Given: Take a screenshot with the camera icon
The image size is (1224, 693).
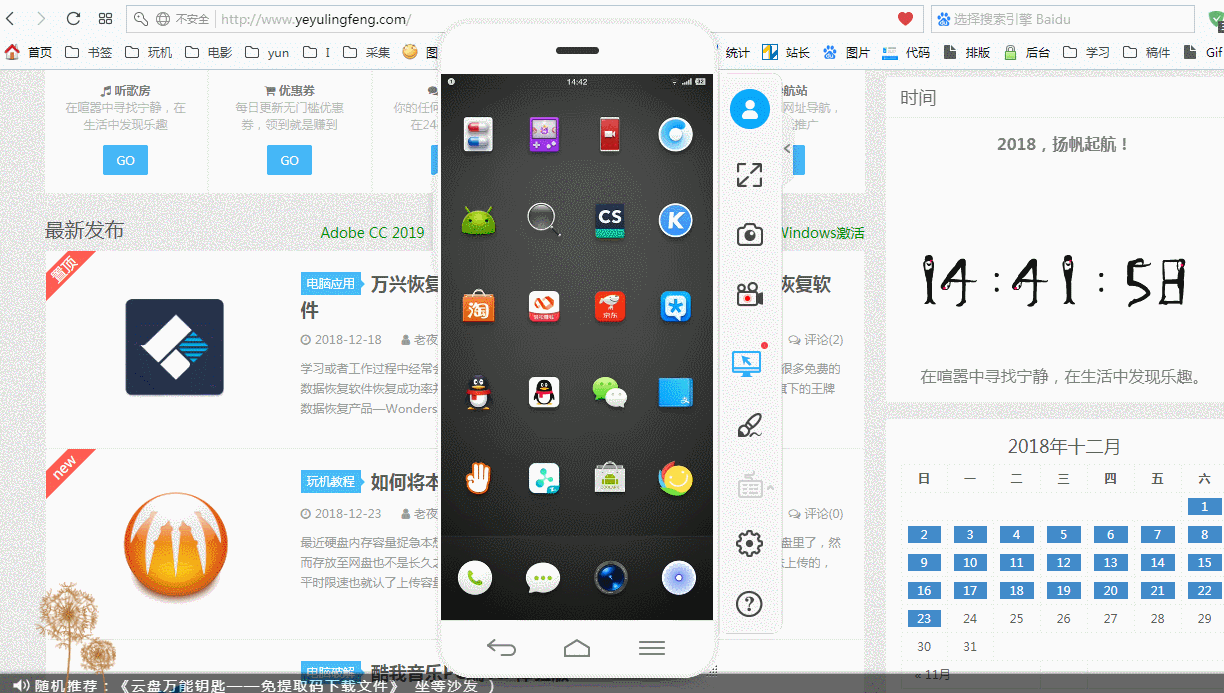Looking at the screenshot, I should (x=749, y=234).
